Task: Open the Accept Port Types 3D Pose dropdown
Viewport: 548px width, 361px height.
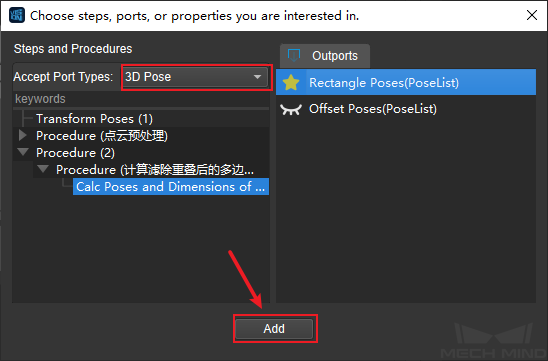Action: click(196, 77)
